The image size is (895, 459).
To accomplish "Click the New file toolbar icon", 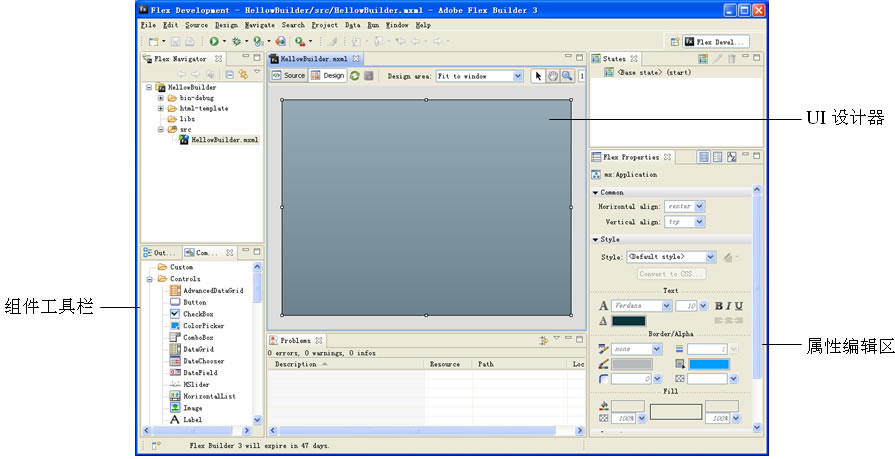I will [x=153, y=41].
